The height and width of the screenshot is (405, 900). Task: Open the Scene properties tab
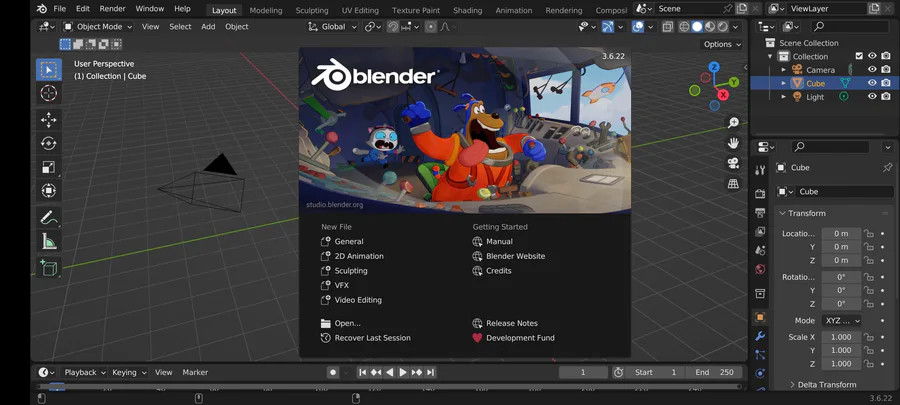[760, 251]
